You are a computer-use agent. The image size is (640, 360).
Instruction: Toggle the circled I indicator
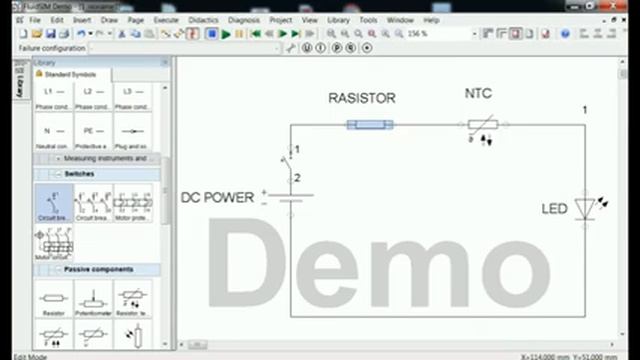(321, 48)
